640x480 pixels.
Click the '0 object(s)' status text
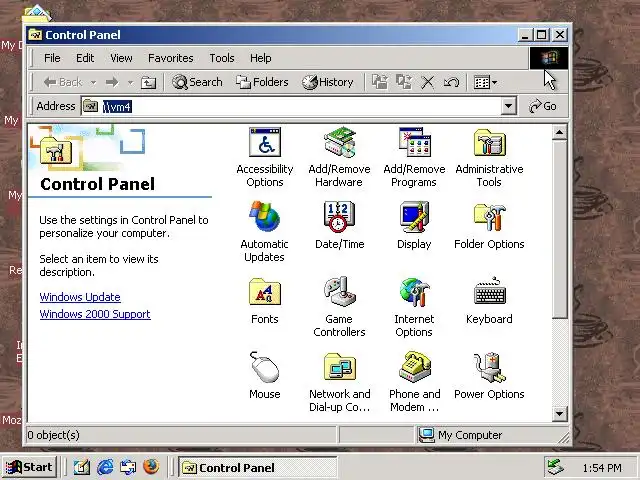[53, 435]
